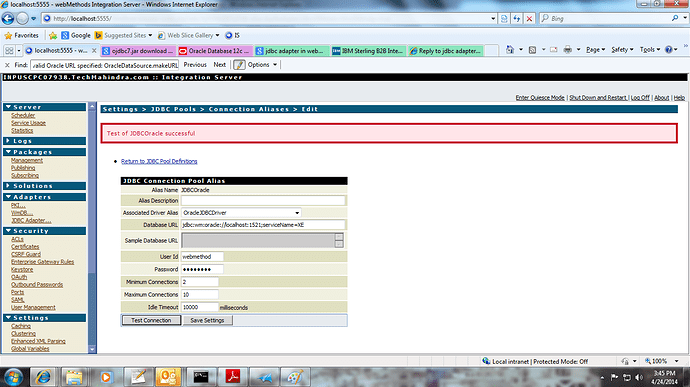Screen dimensions: 690x387
Task: Click the blue Help question mark icon
Action: (669, 50)
